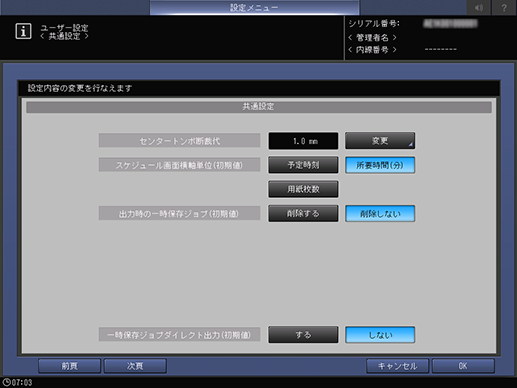This screenshot has height=388, width=517.
Task: Confirm settings with OK button
Action: [463, 366]
